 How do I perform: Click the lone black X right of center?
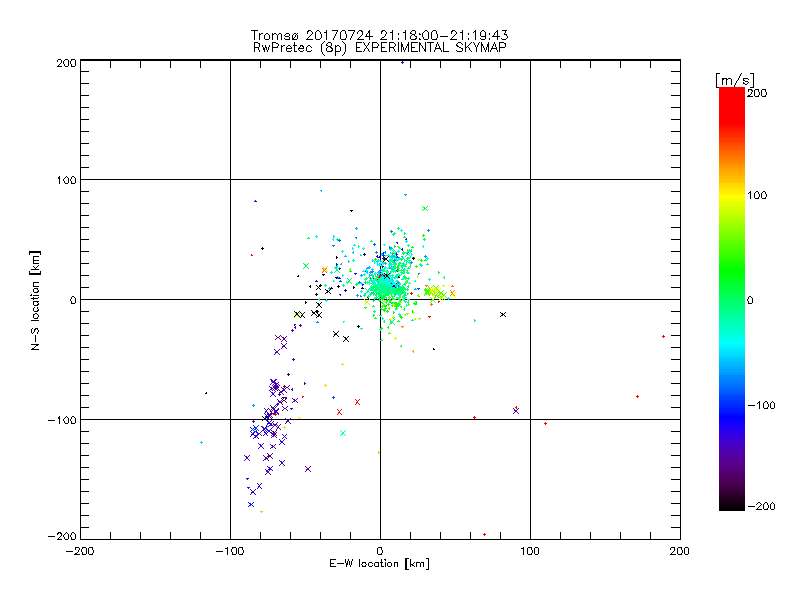tap(503, 314)
